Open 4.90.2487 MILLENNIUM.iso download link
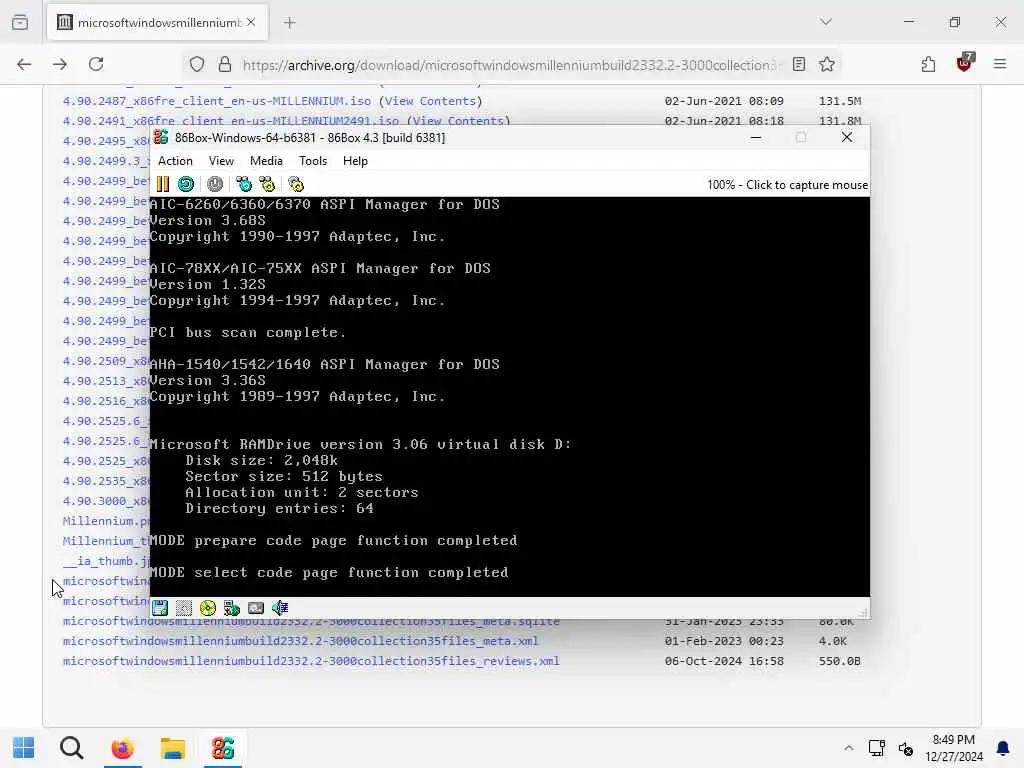Screen dimensions: 1024x768 pos(217,101)
